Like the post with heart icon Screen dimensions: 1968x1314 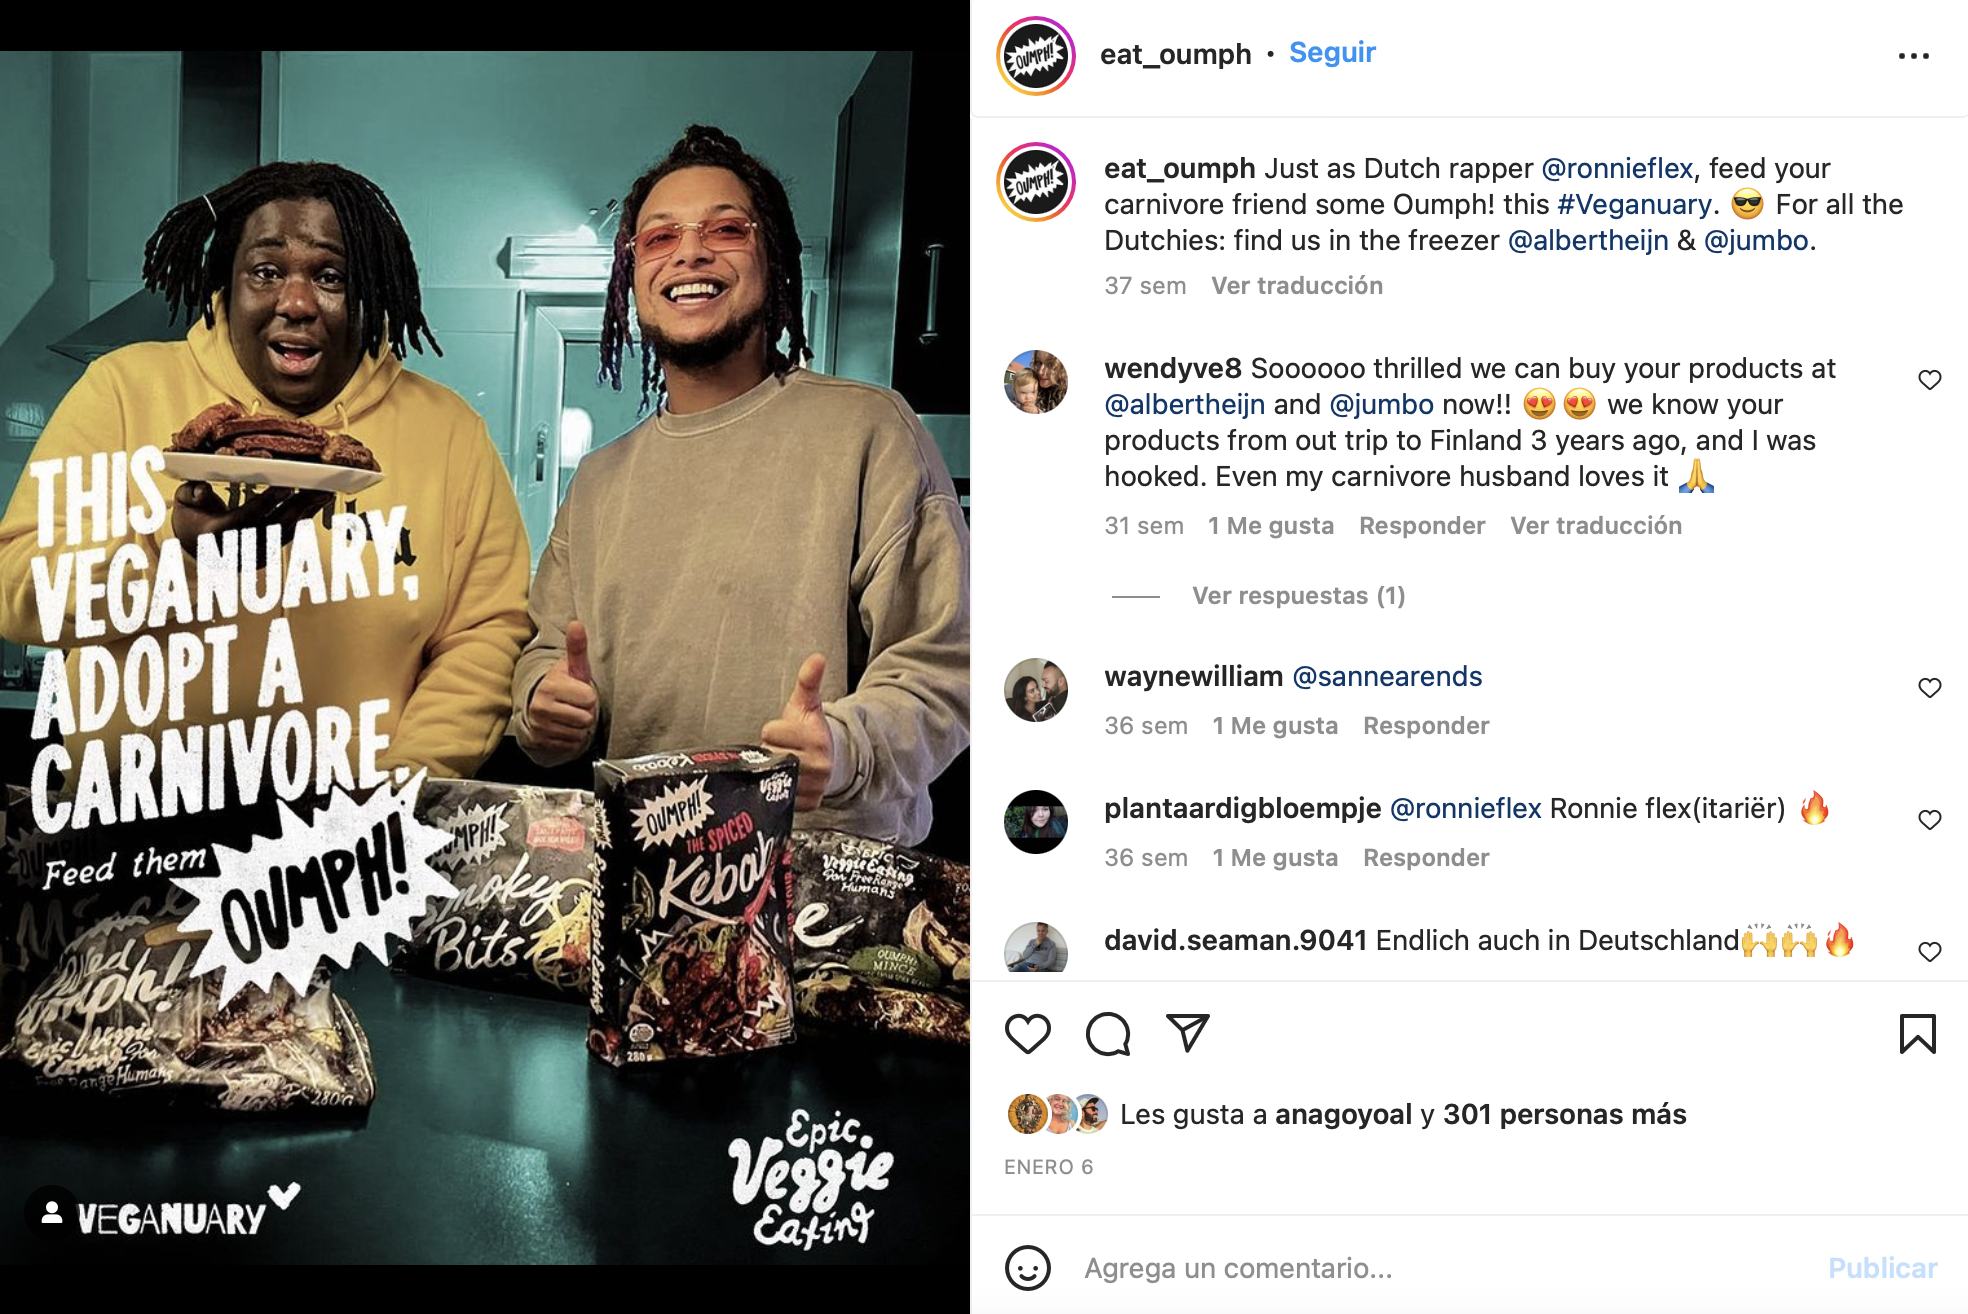tap(1027, 1034)
